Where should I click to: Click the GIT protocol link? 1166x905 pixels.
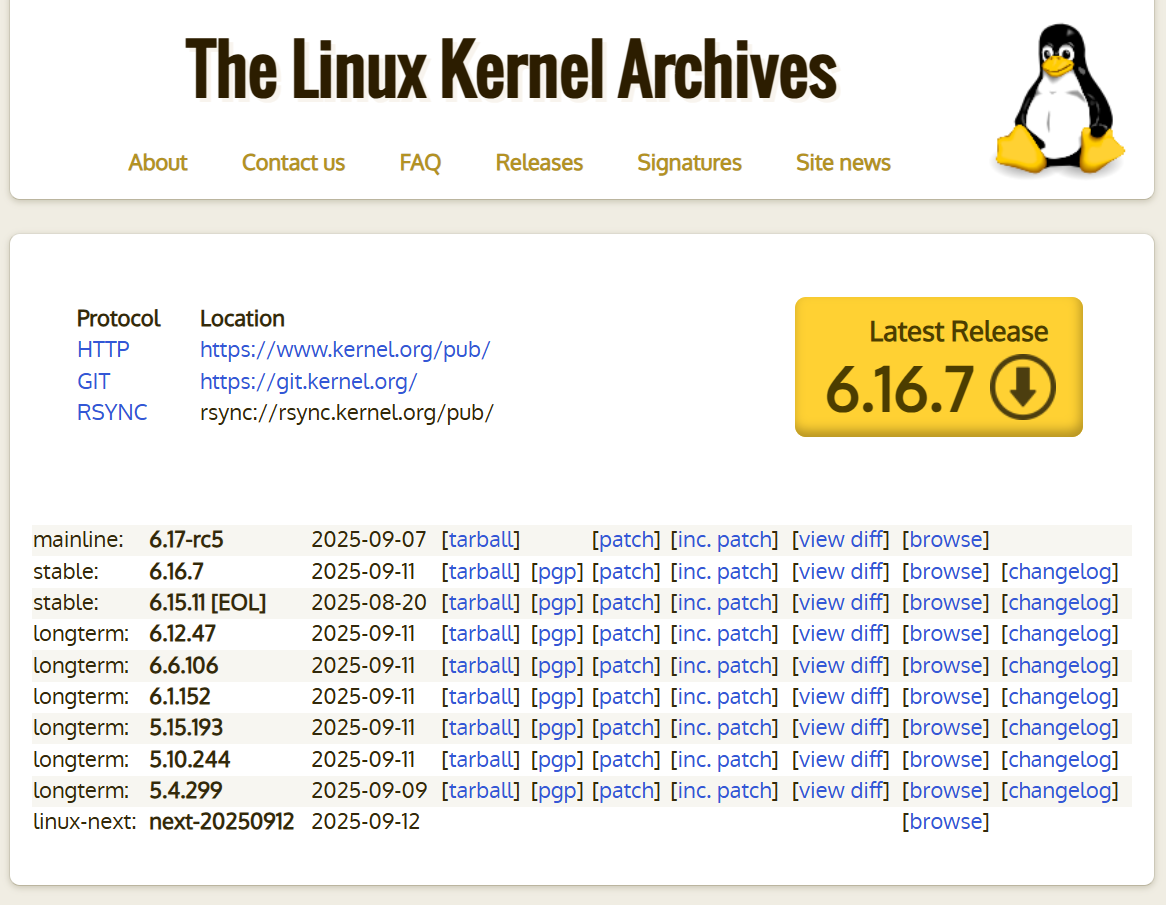coord(94,381)
